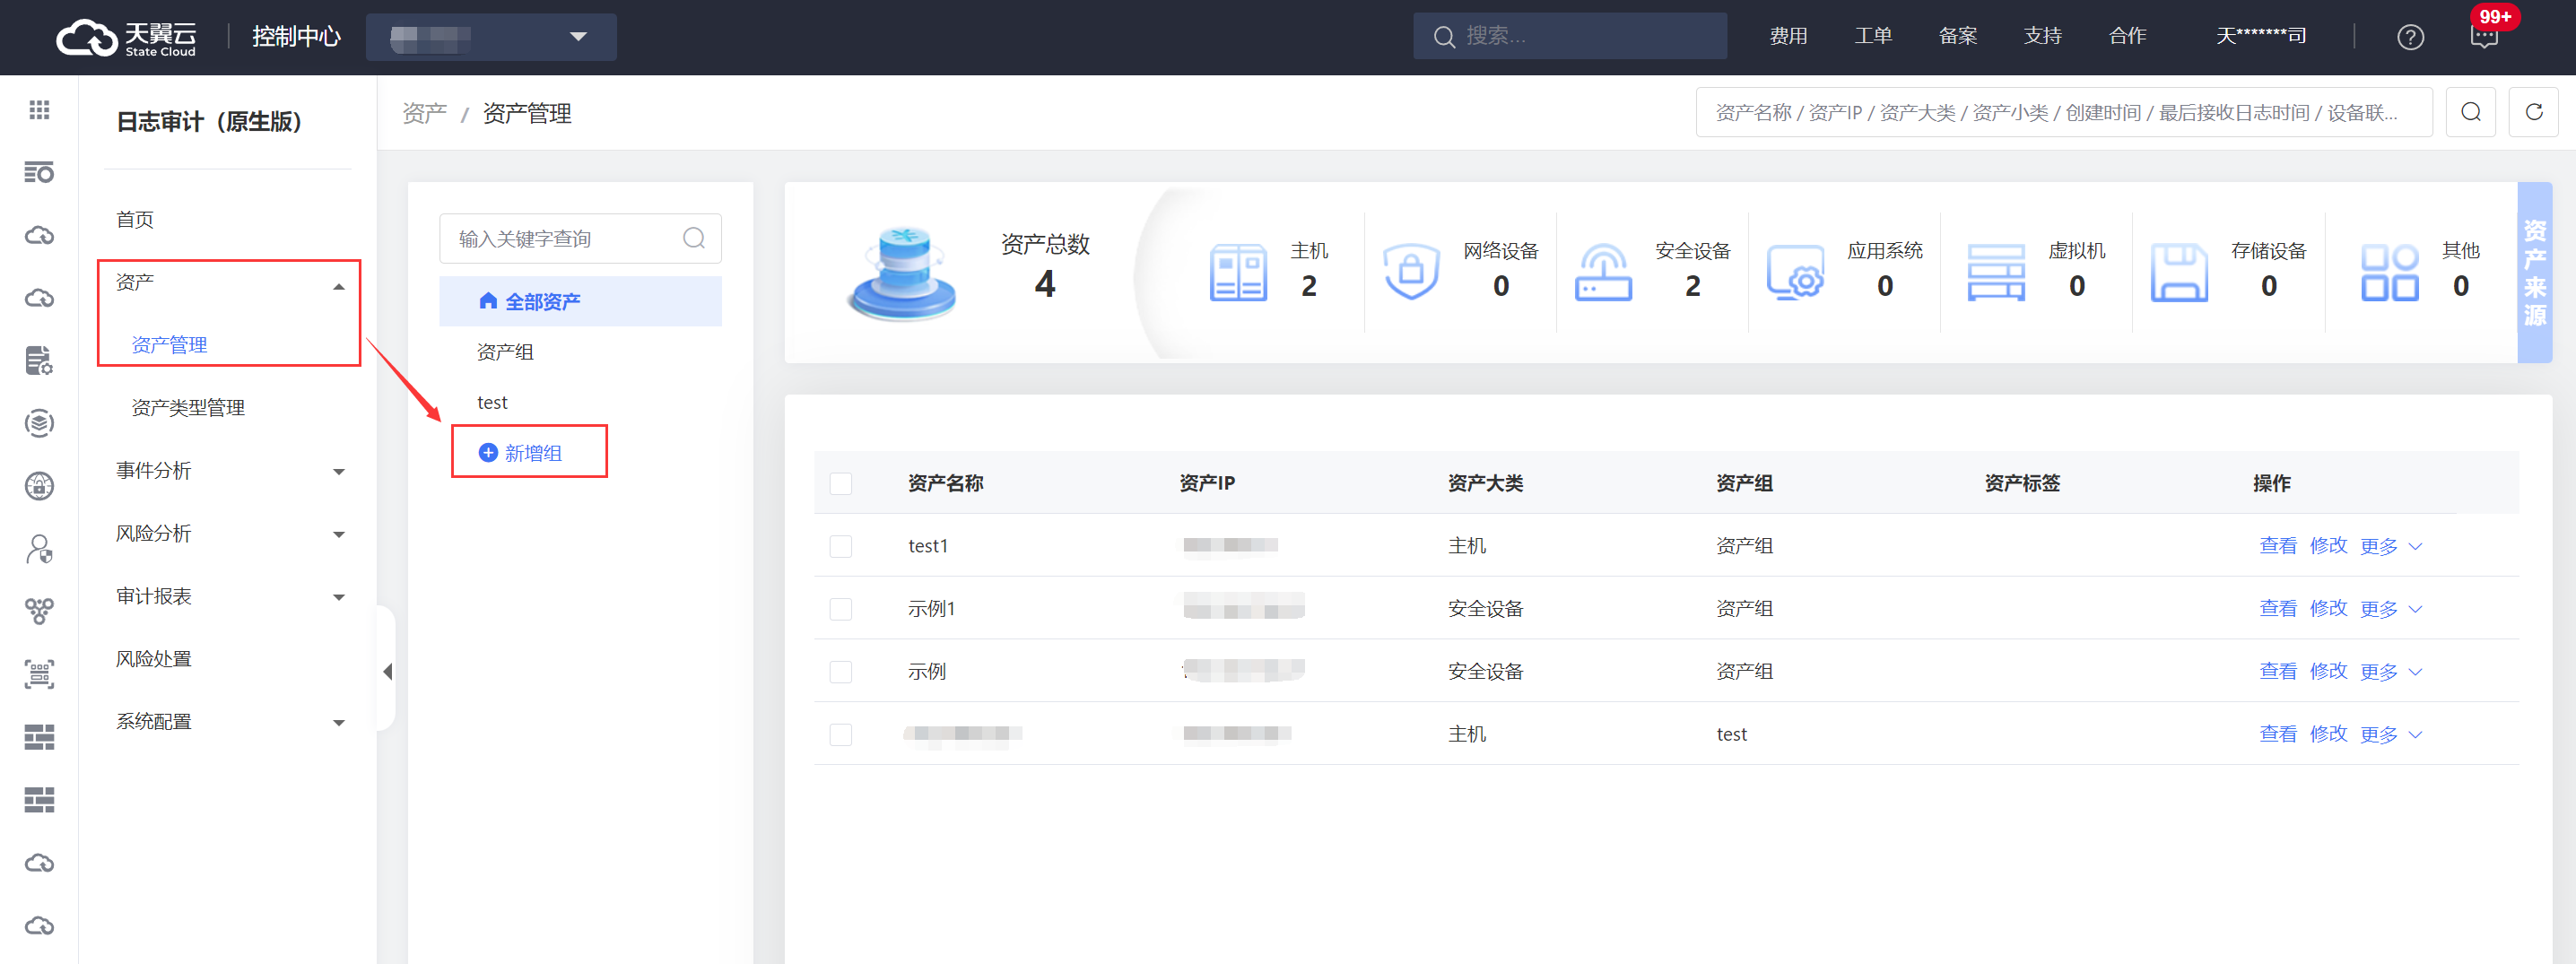Viewport: 2576px width, 964px height.
Task: Open 支持 in the top navigation
Action: 2043,36
